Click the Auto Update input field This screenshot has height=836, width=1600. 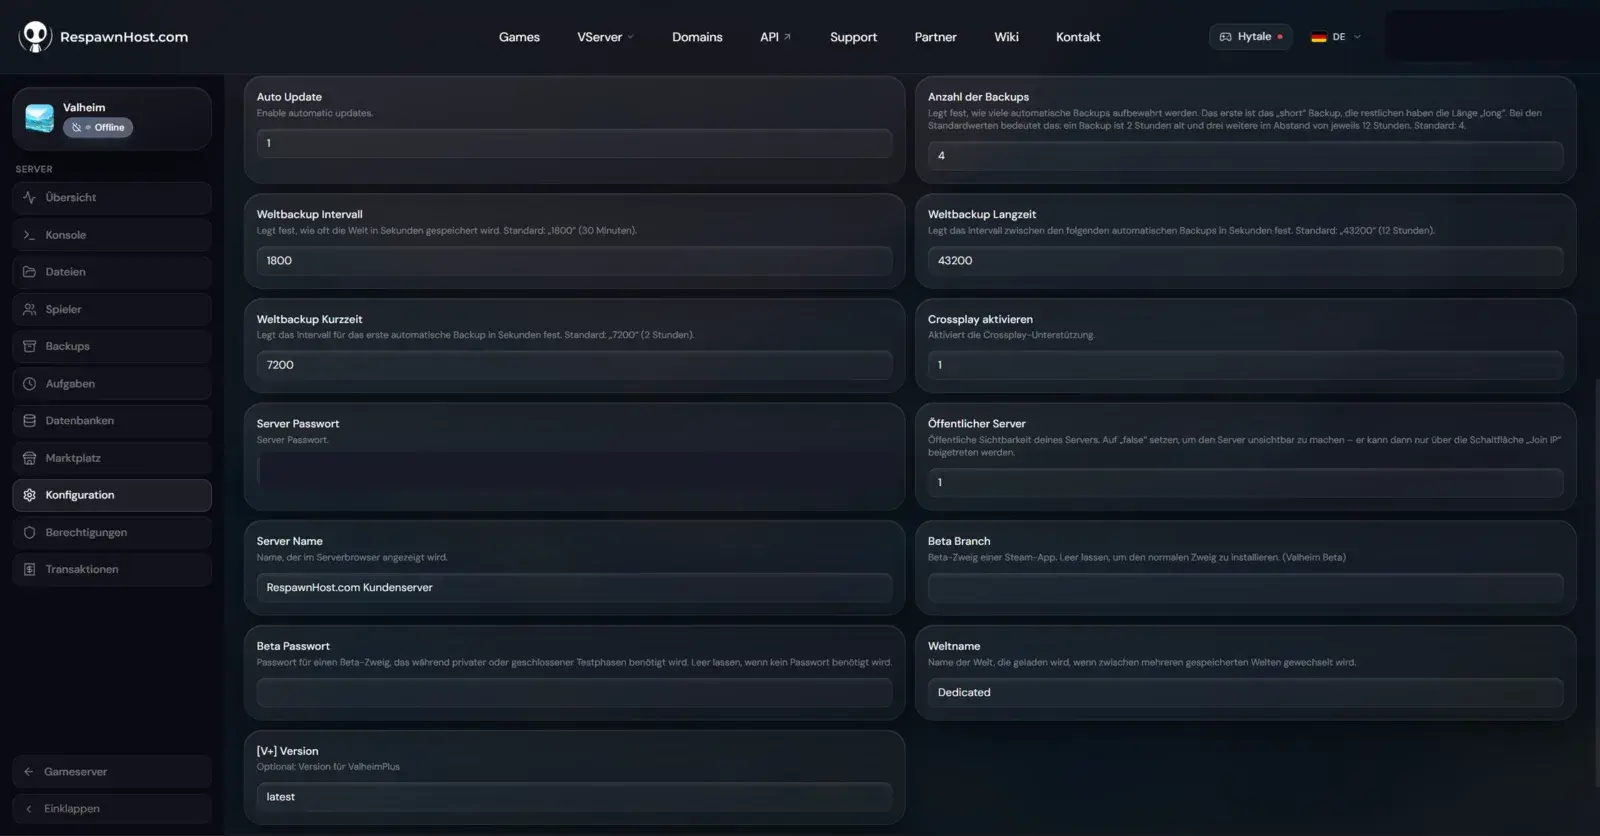pyautogui.click(x=574, y=143)
